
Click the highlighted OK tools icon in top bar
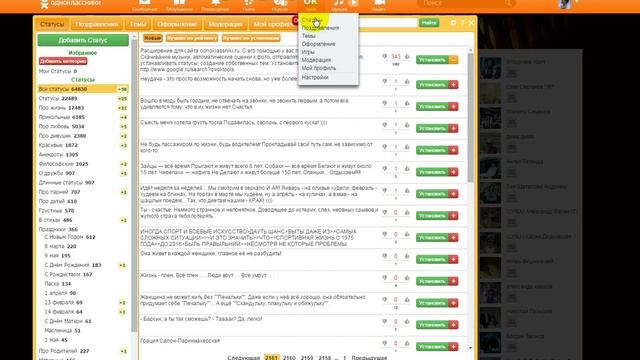[311, 4]
